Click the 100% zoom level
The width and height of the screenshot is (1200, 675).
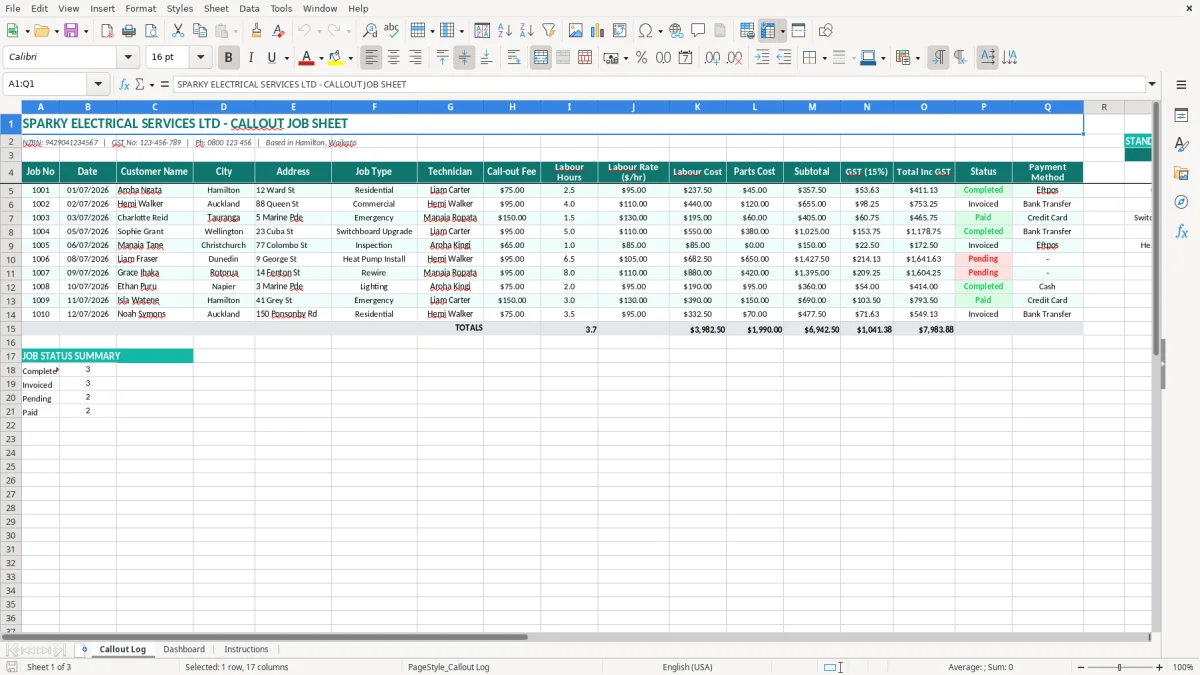(1182, 667)
